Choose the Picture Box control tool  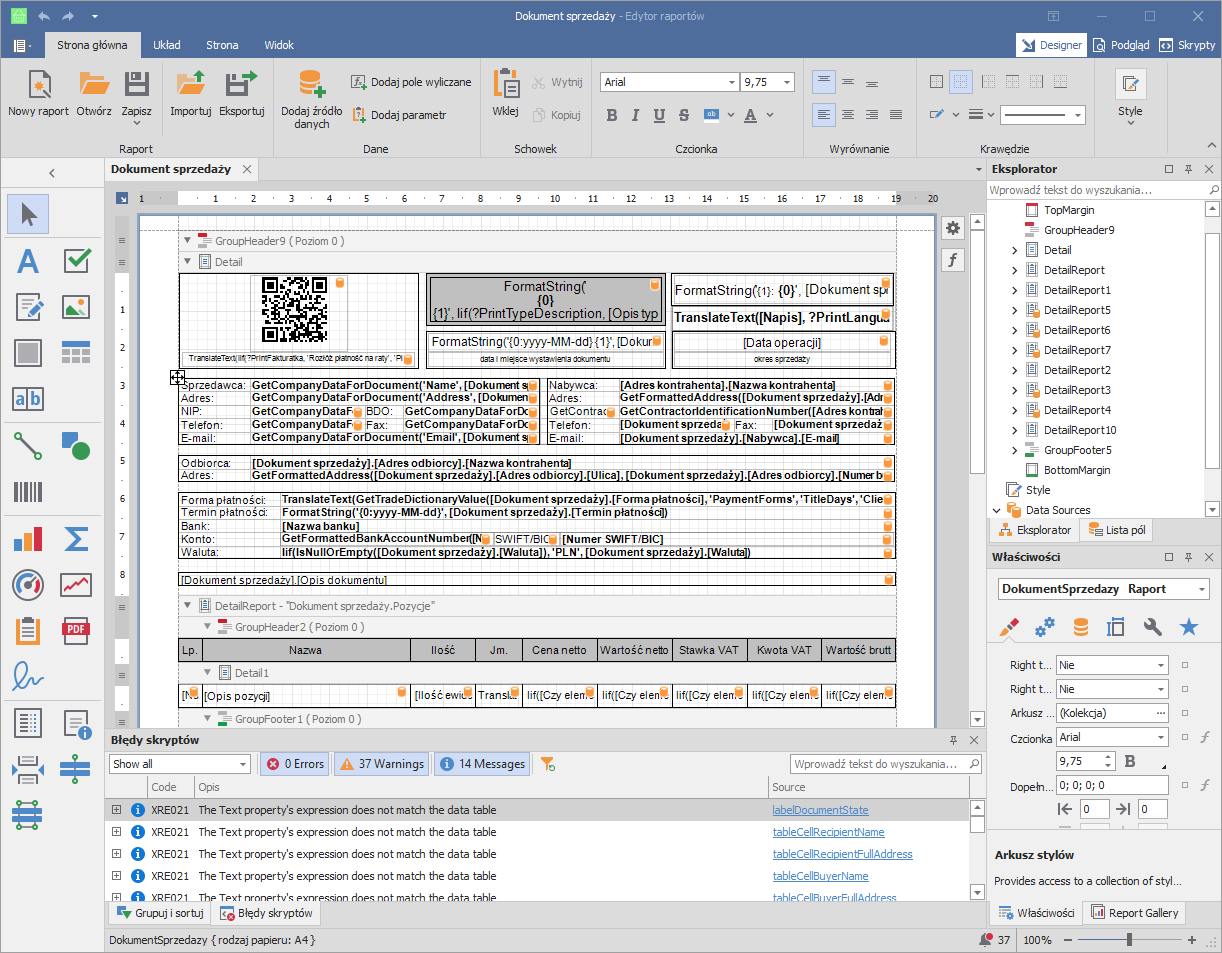pos(76,307)
